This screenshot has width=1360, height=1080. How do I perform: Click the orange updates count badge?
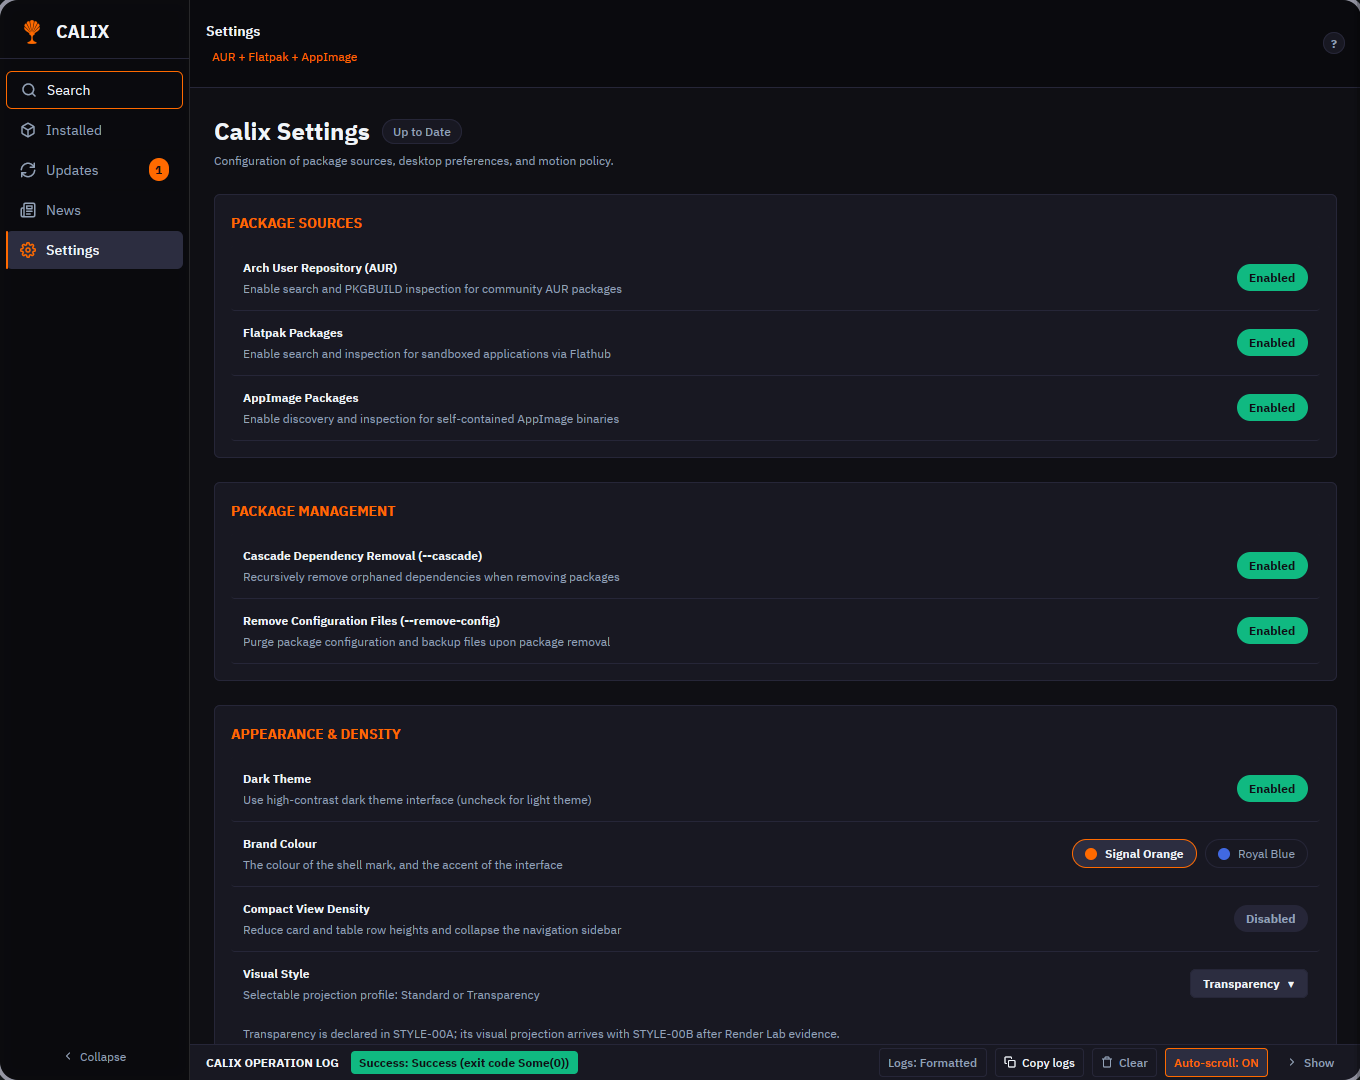pos(159,170)
